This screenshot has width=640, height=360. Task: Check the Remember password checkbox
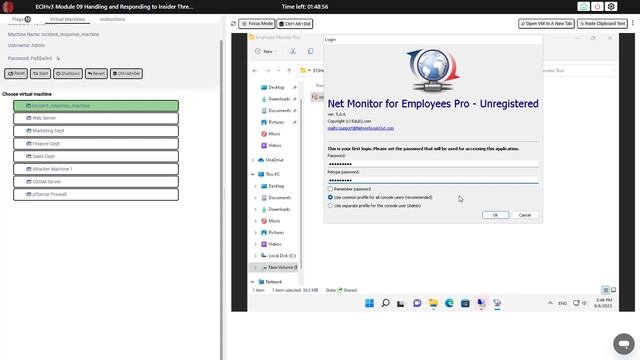pos(330,189)
